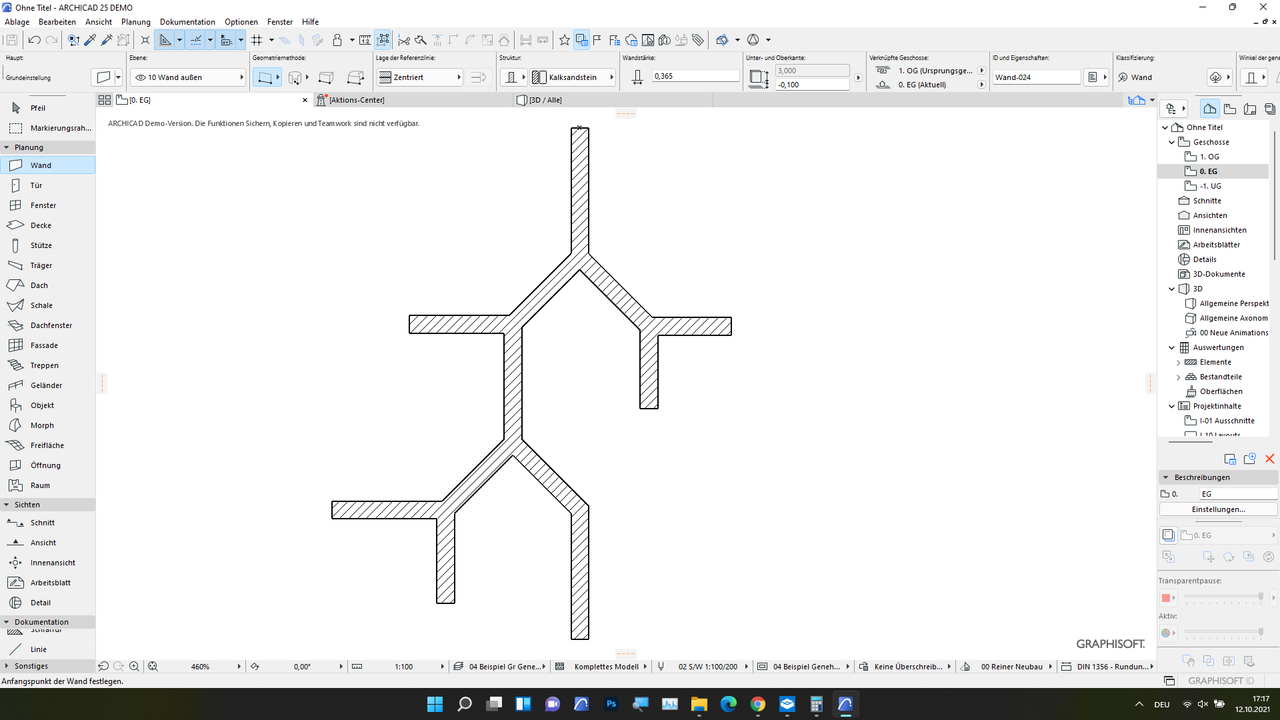Viewport: 1280px width, 720px height.
Task: Open the Zentriert reference line dropdown
Action: [420, 77]
